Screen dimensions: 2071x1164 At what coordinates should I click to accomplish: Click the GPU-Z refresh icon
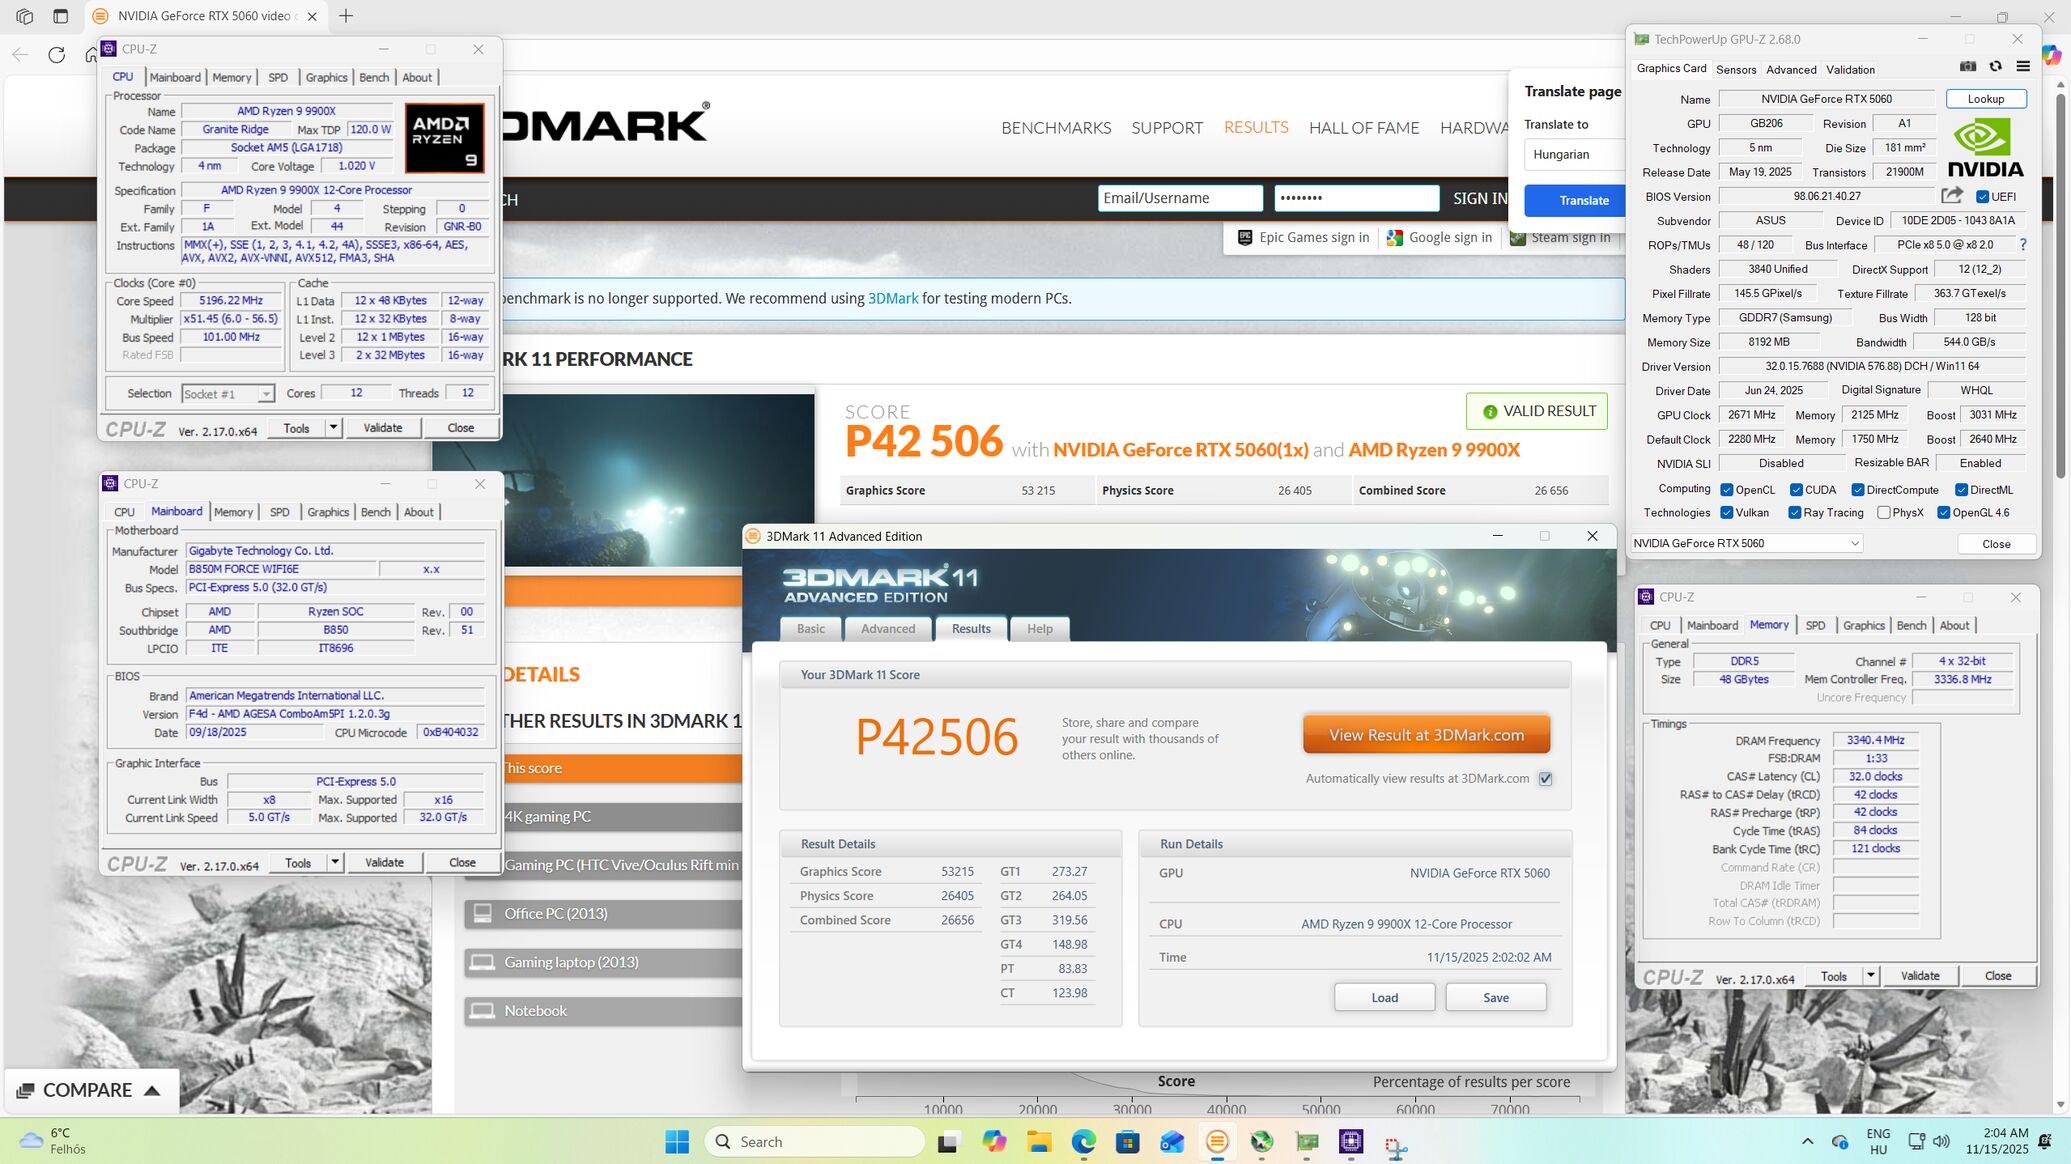pyautogui.click(x=1995, y=67)
